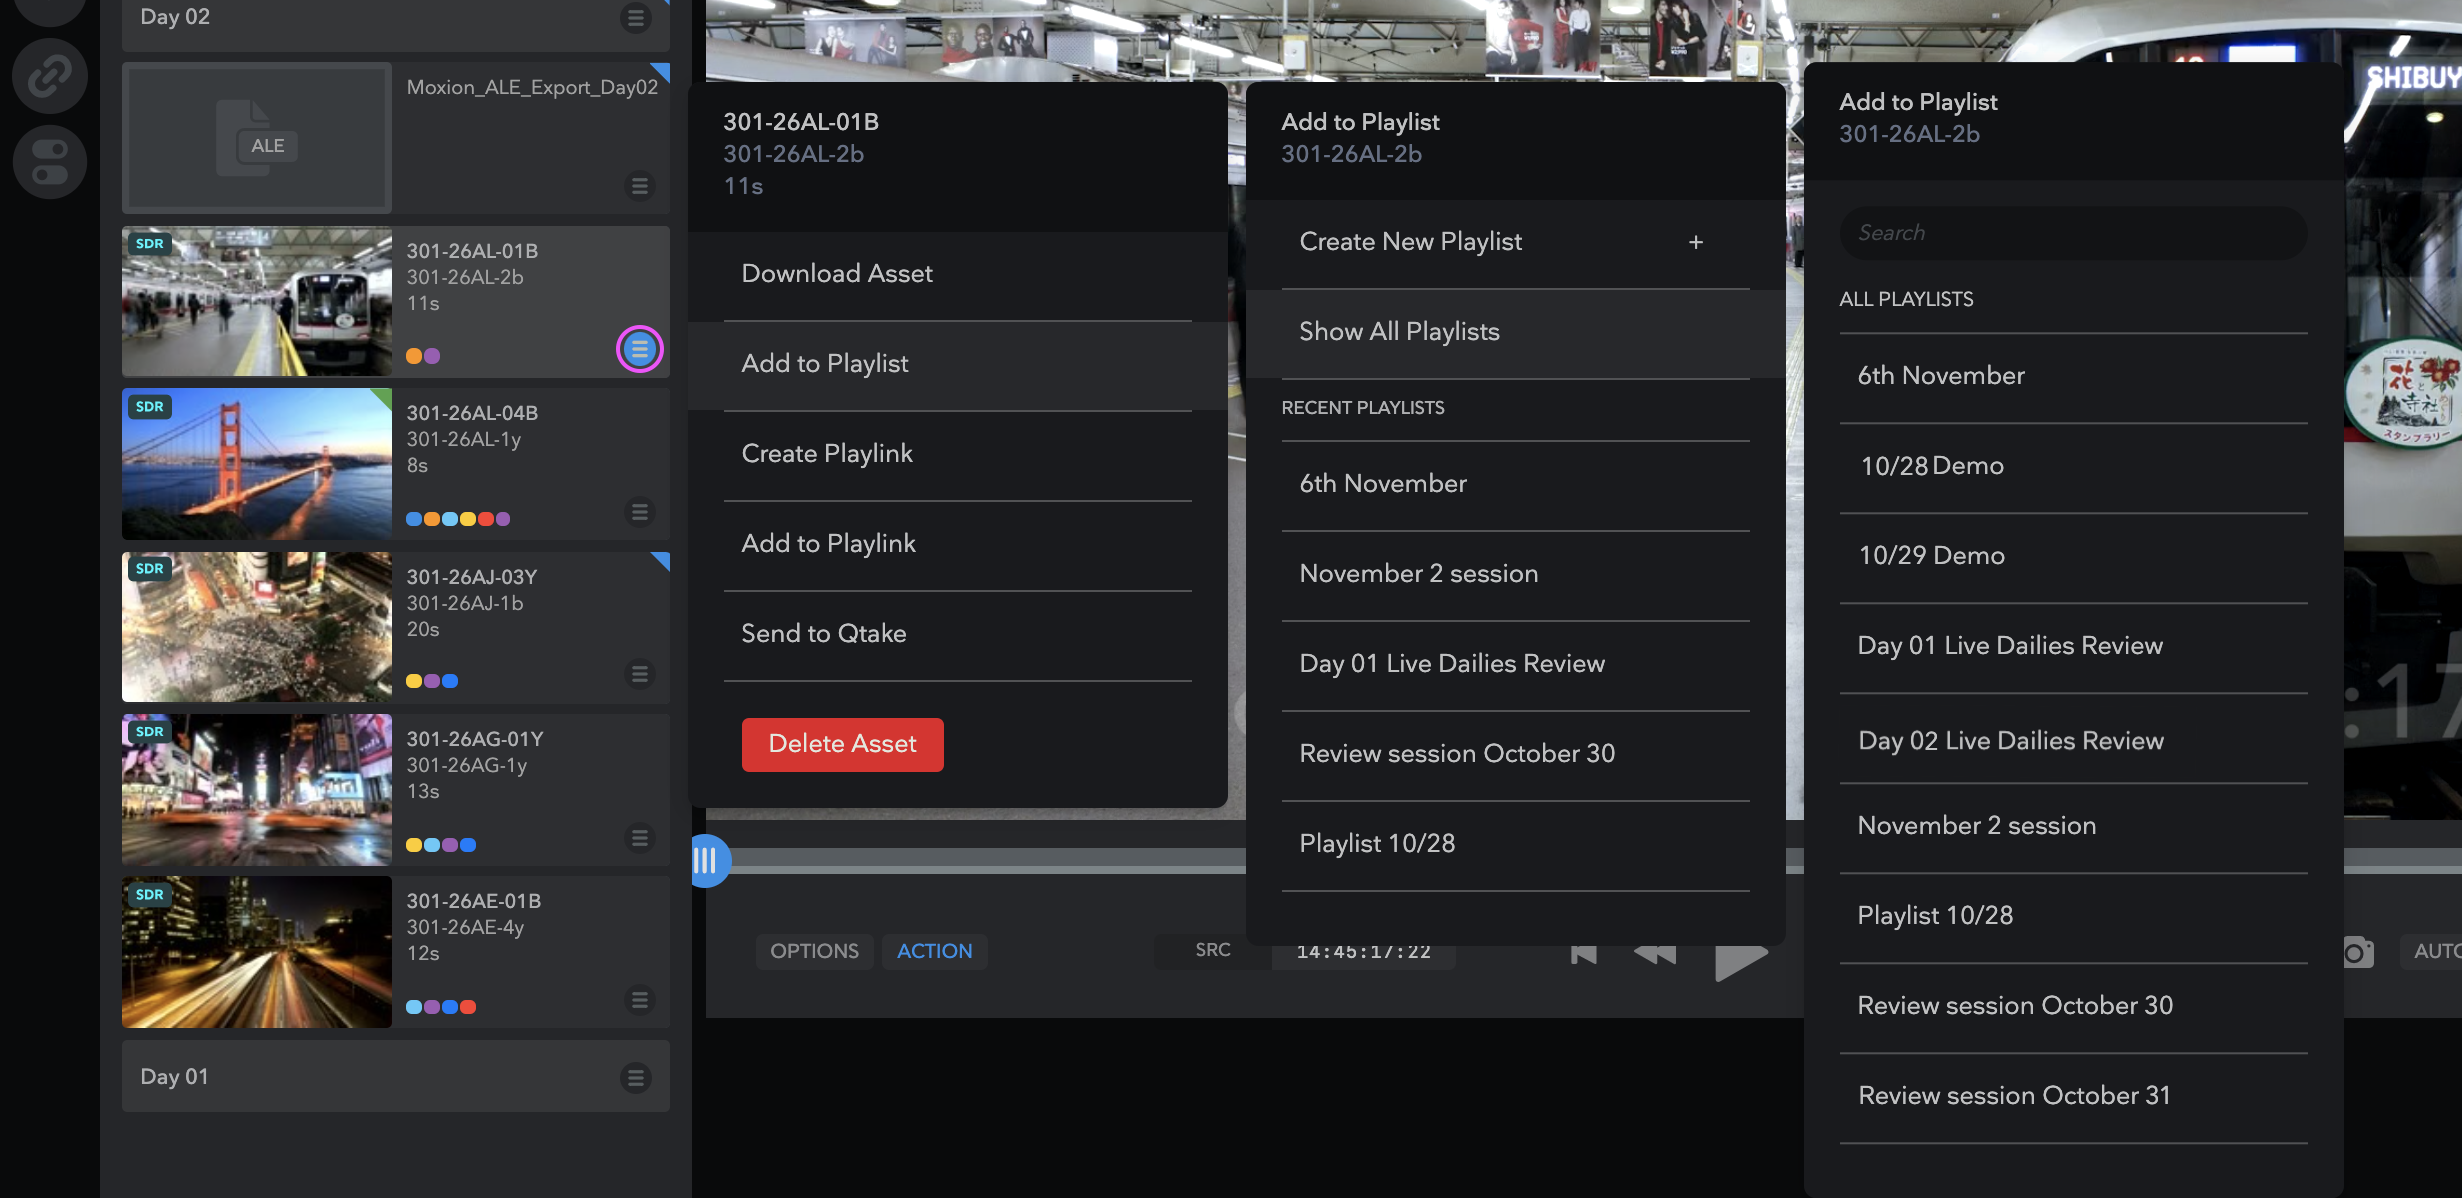Select Show All Playlists
Viewport: 2462px width, 1198px height.
(1399, 331)
